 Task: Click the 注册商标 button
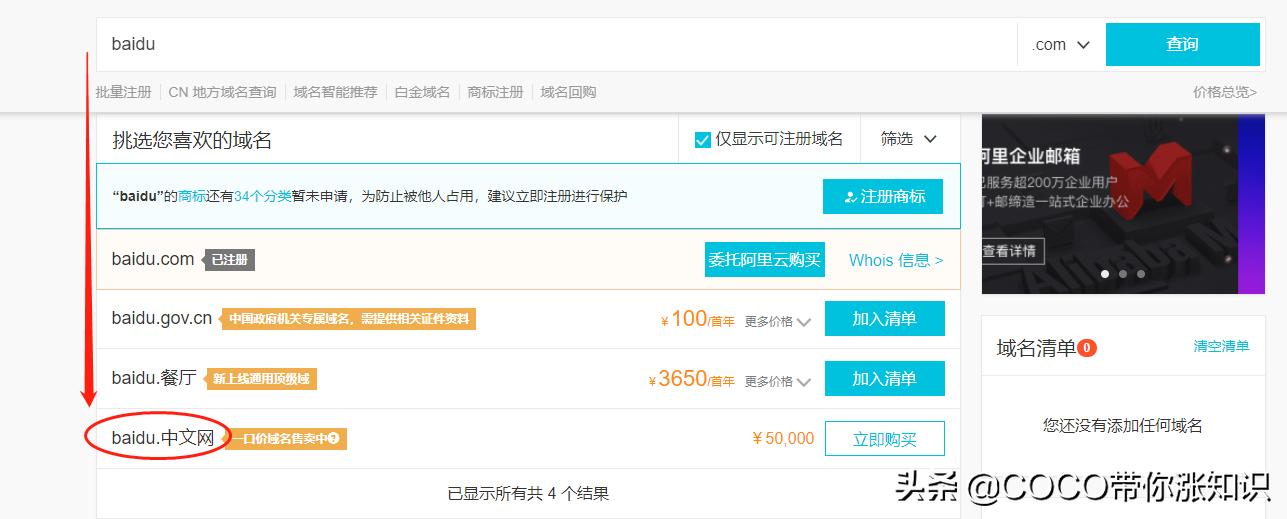coord(883,196)
